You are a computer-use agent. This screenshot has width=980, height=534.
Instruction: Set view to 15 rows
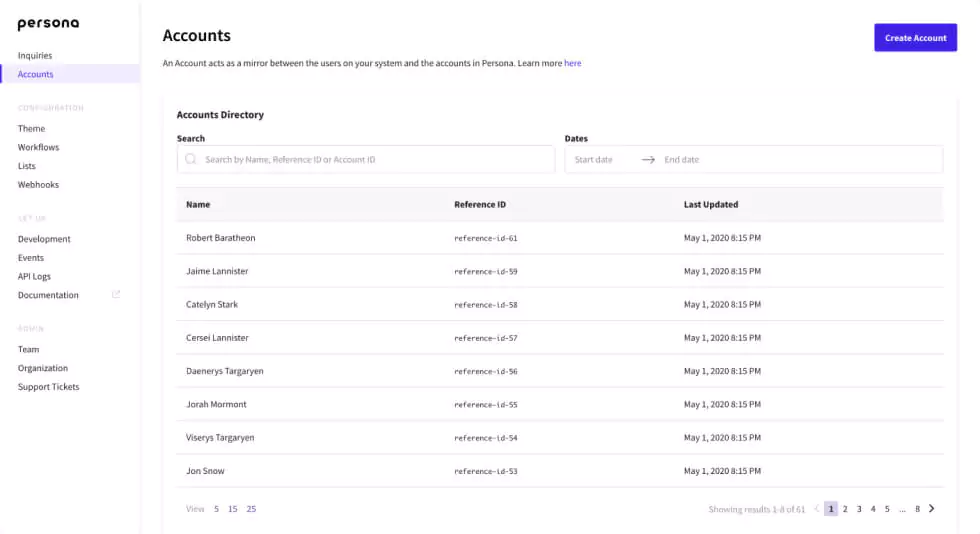pos(232,509)
